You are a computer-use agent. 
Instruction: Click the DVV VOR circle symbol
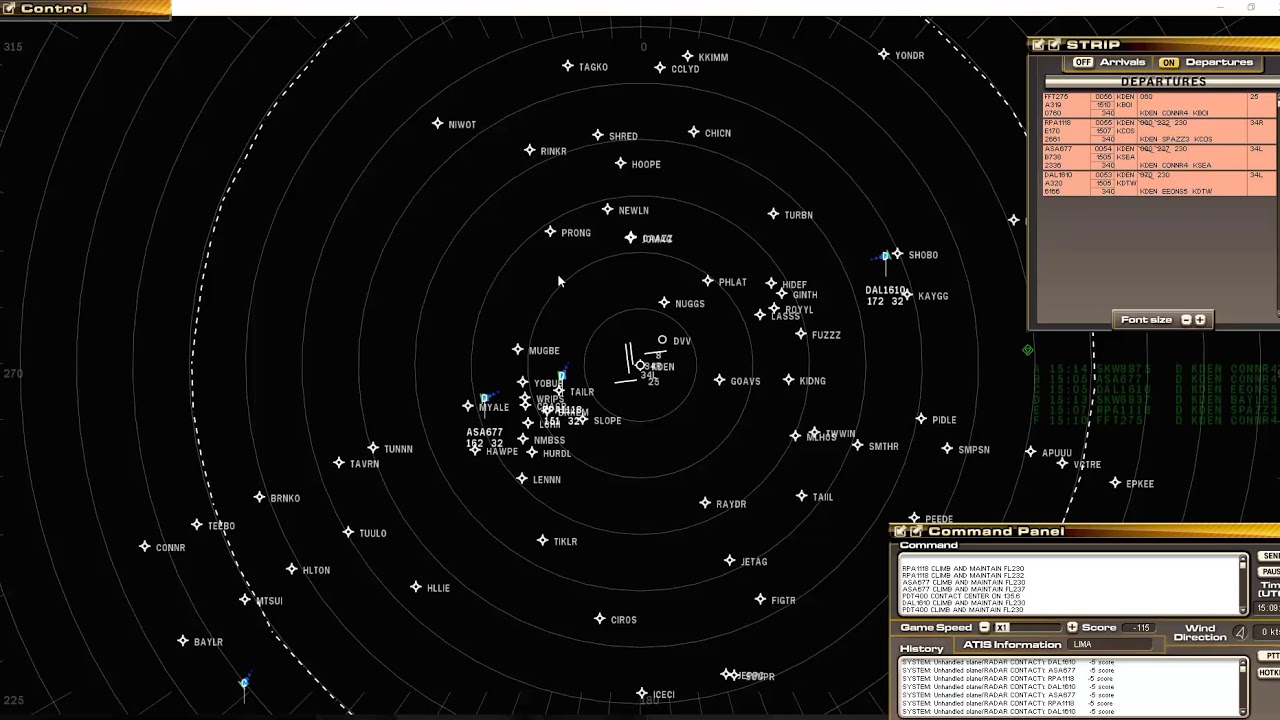(x=662, y=340)
